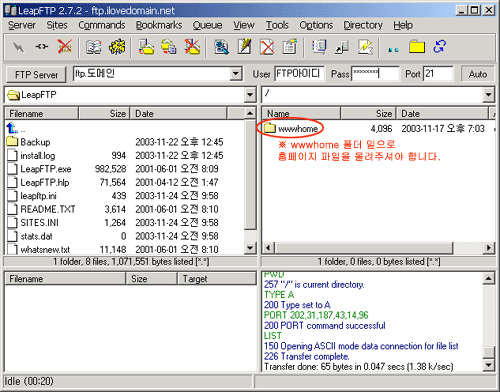Expand the remote path dropdown
This screenshot has height=392, width=500.
[488, 95]
